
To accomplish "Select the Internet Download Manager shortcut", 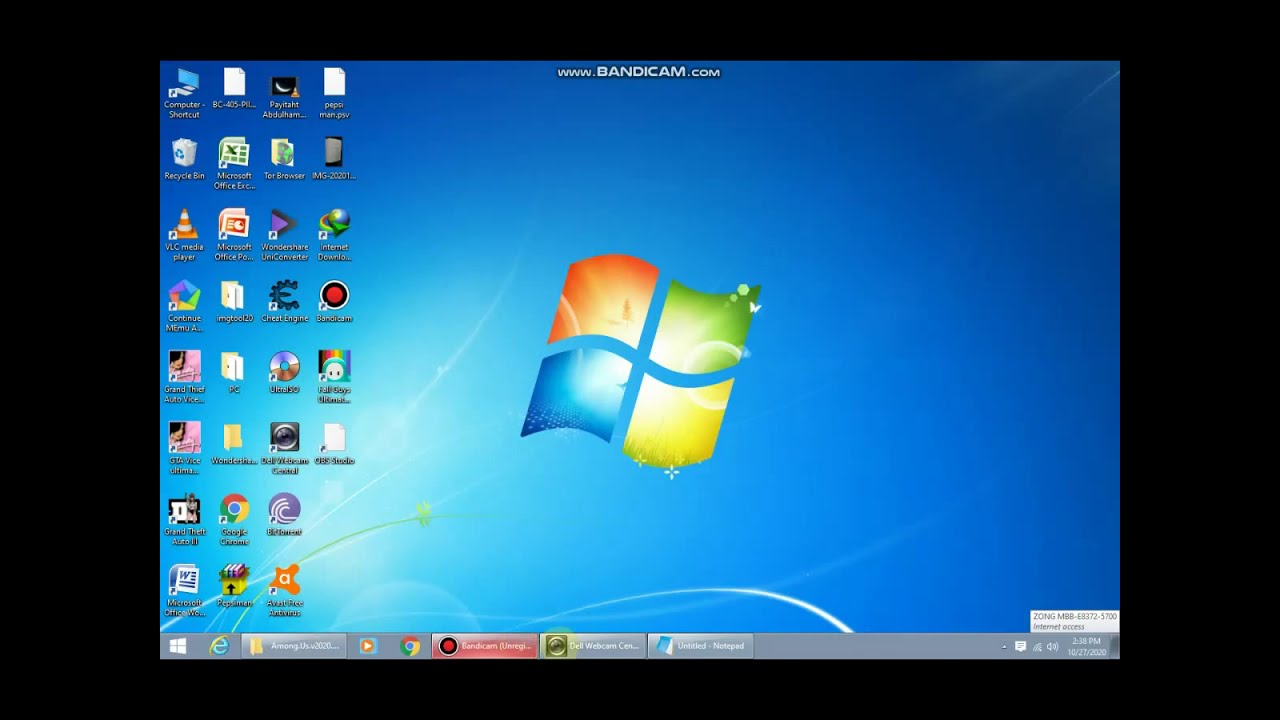I will pos(334,236).
